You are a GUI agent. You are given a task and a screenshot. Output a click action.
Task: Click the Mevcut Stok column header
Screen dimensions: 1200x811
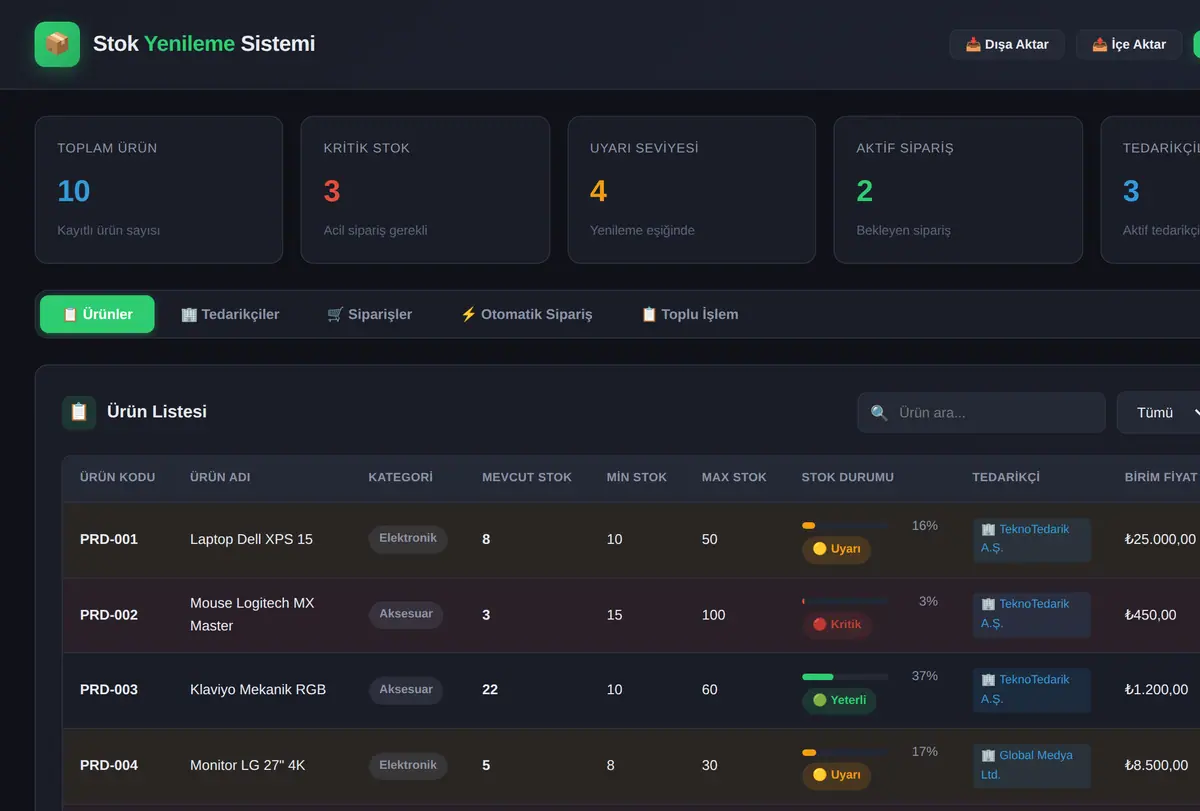tap(527, 477)
